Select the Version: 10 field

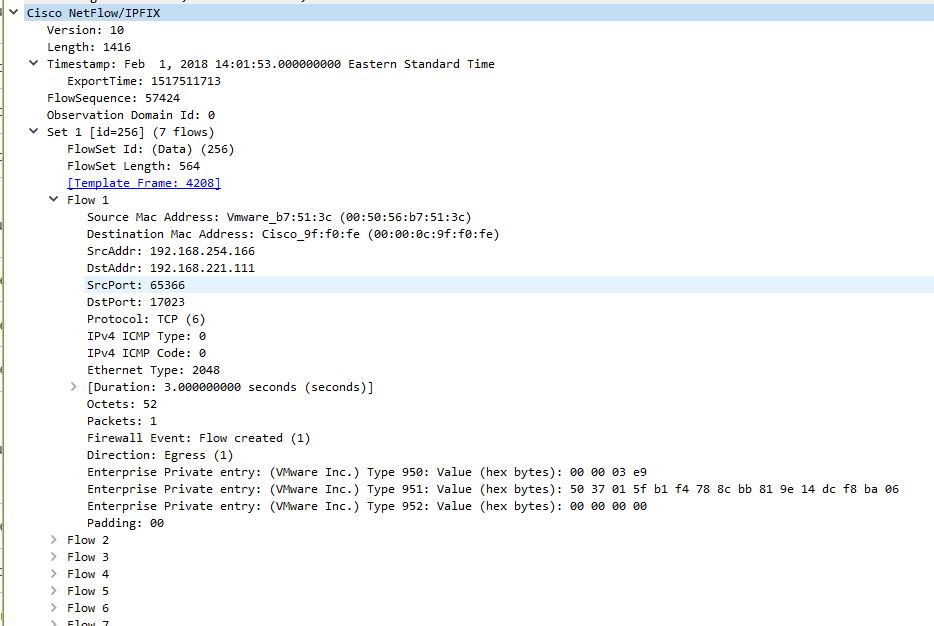click(x=85, y=30)
